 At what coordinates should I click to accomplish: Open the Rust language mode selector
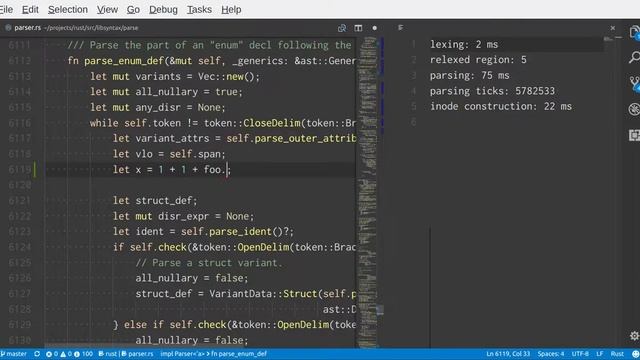pyautogui.click(x=617, y=354)
